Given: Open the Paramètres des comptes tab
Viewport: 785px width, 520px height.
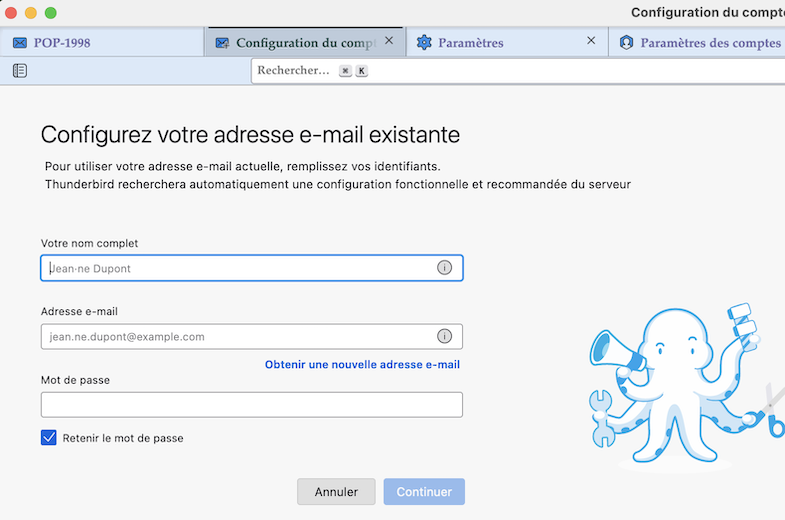Looking at the screenshot, I should (x=700, y=43).
